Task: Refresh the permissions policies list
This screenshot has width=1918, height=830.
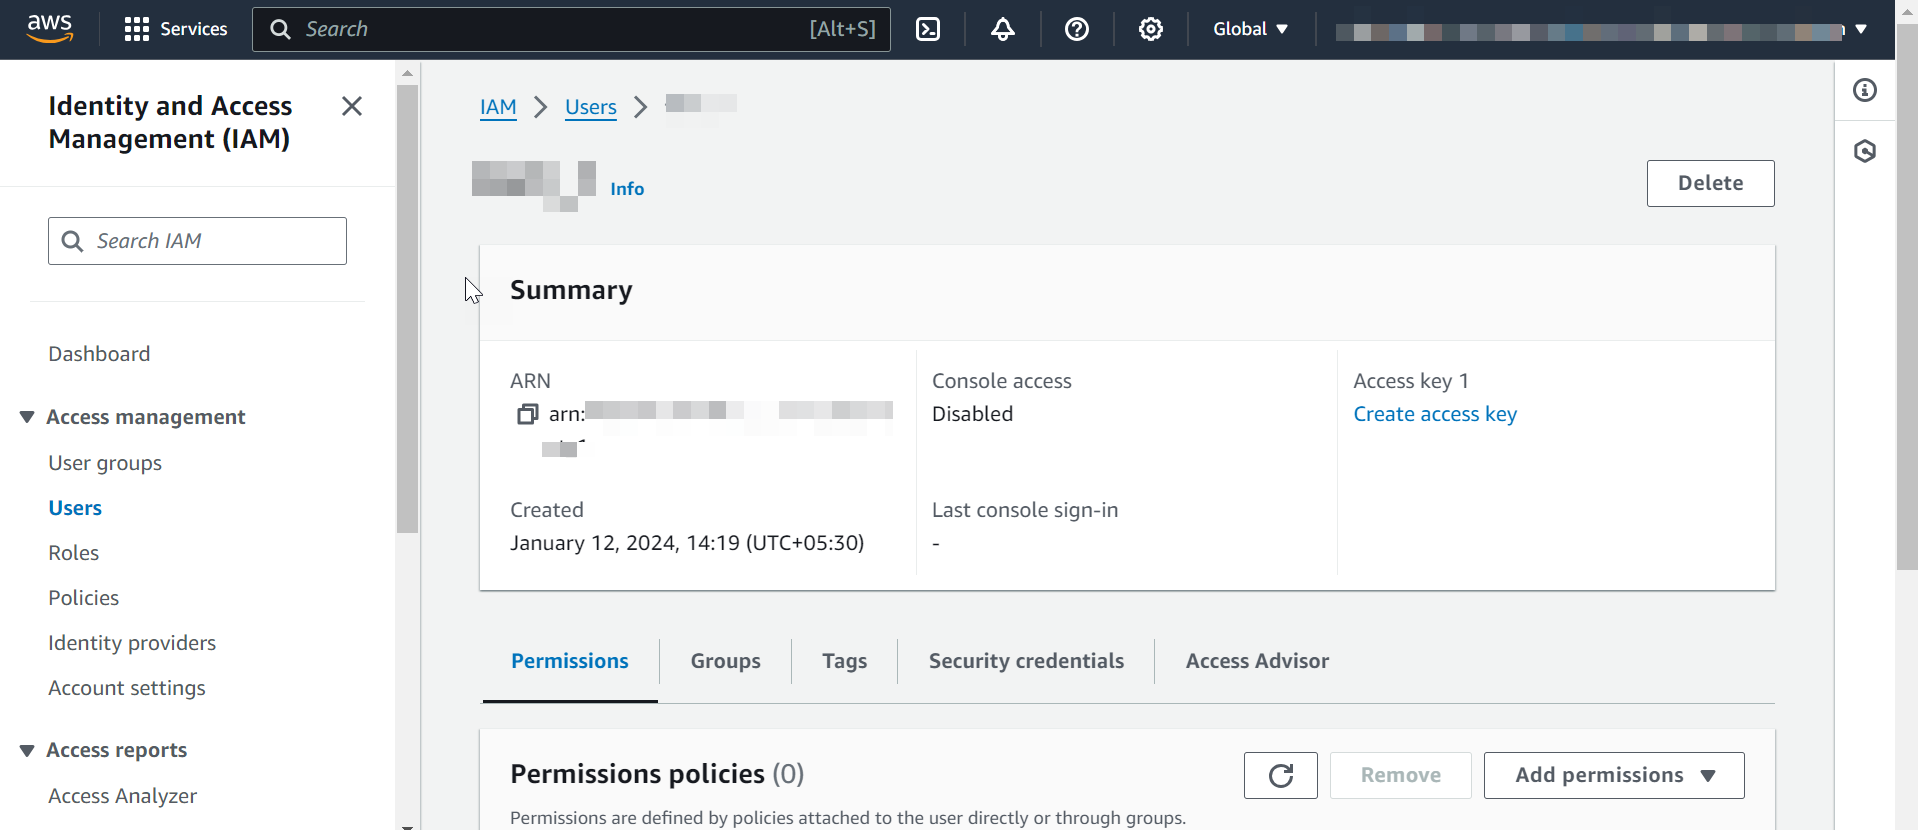Action: (1281, 775)
